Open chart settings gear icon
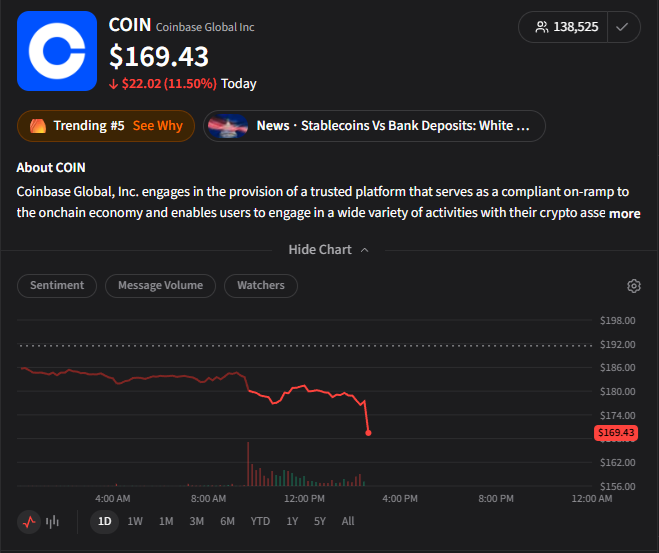 [x=634, y=286]
